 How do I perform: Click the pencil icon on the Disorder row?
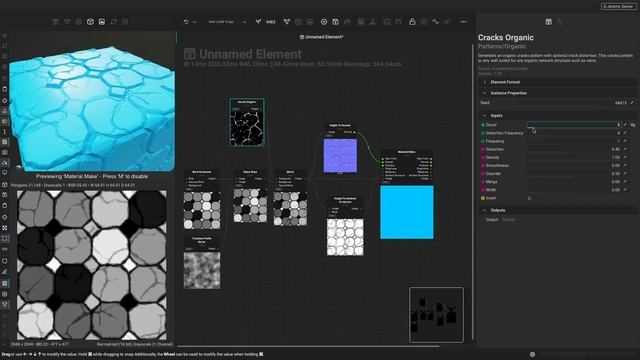[x=625, y=173]
